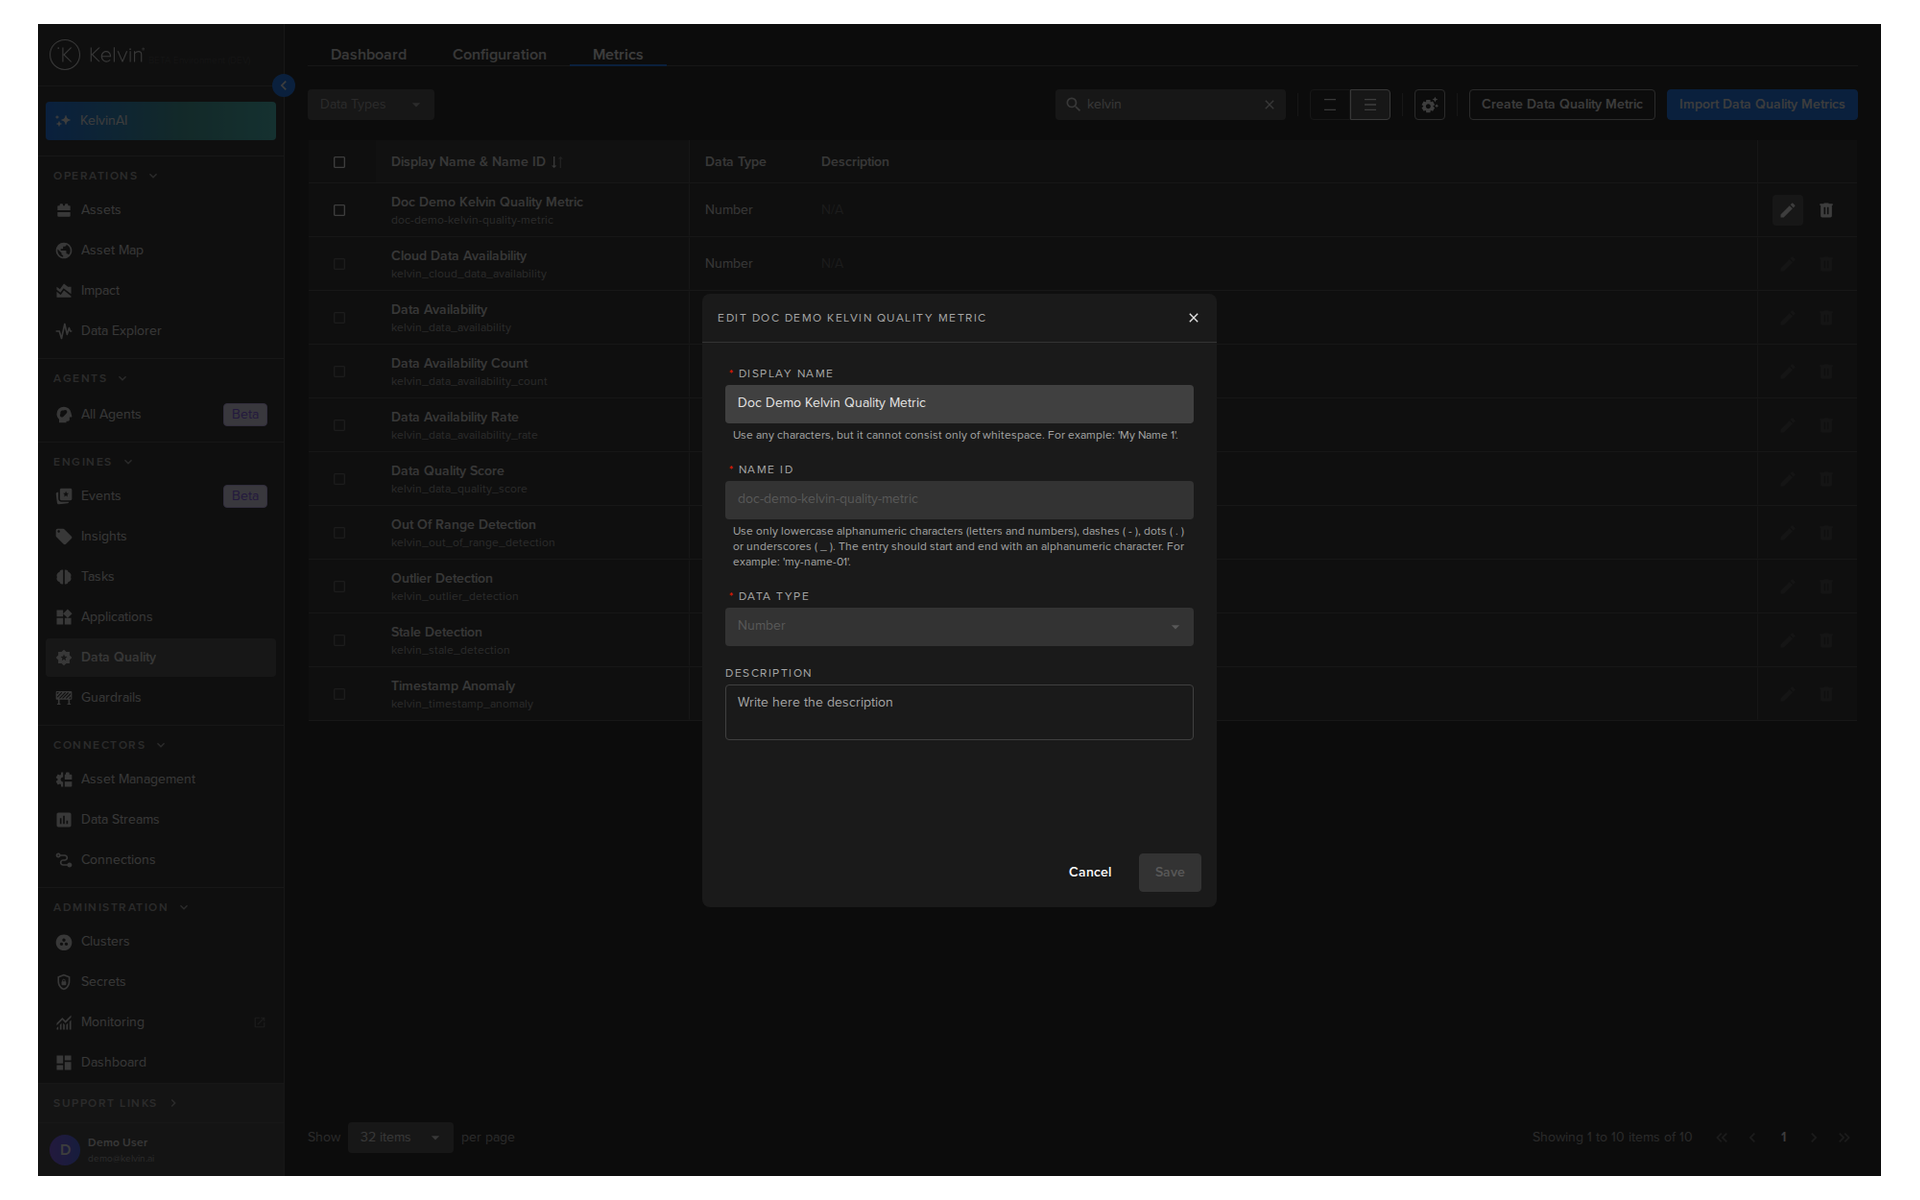The image size is (1920, 1200).
Task: Delete Doc Demo Kelvin Quality Metric trash icon
Action: click(x=1826, y=211)
